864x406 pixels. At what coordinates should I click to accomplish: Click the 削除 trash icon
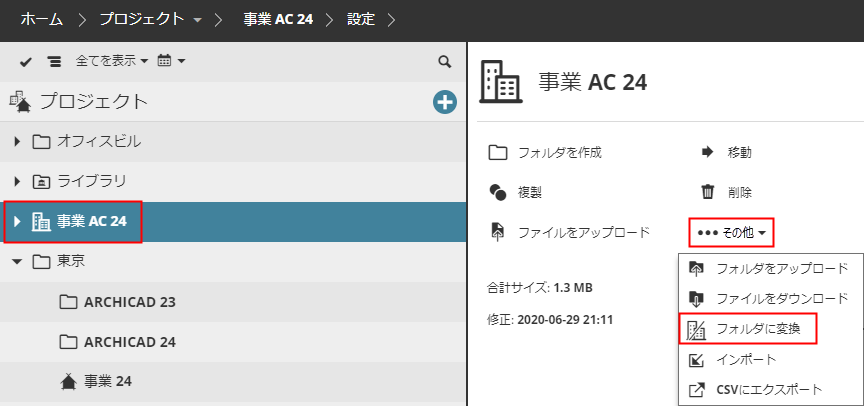(x=708, y=192)
